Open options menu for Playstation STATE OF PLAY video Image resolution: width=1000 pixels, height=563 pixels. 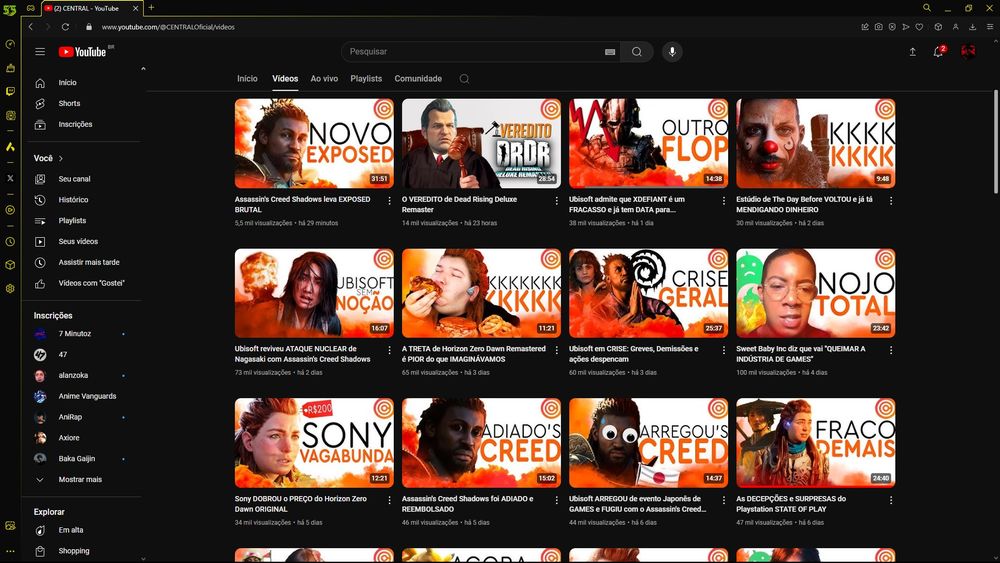(891, 501)
